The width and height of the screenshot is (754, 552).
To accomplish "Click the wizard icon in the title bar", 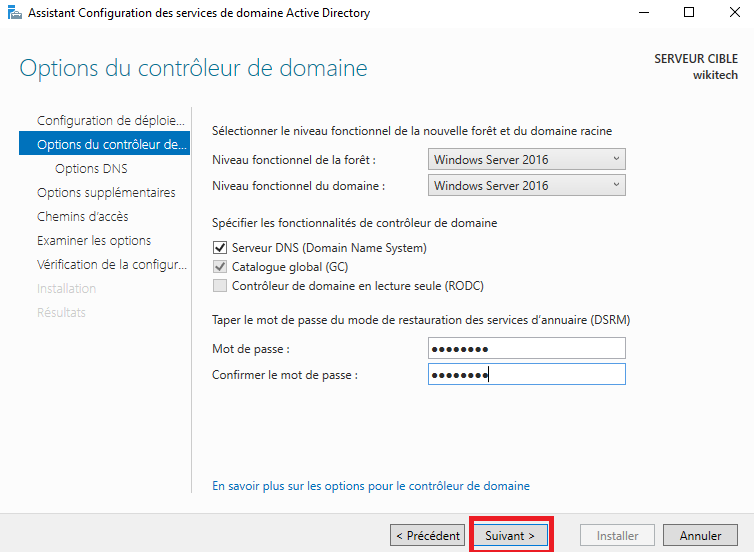I will [14, 13].
